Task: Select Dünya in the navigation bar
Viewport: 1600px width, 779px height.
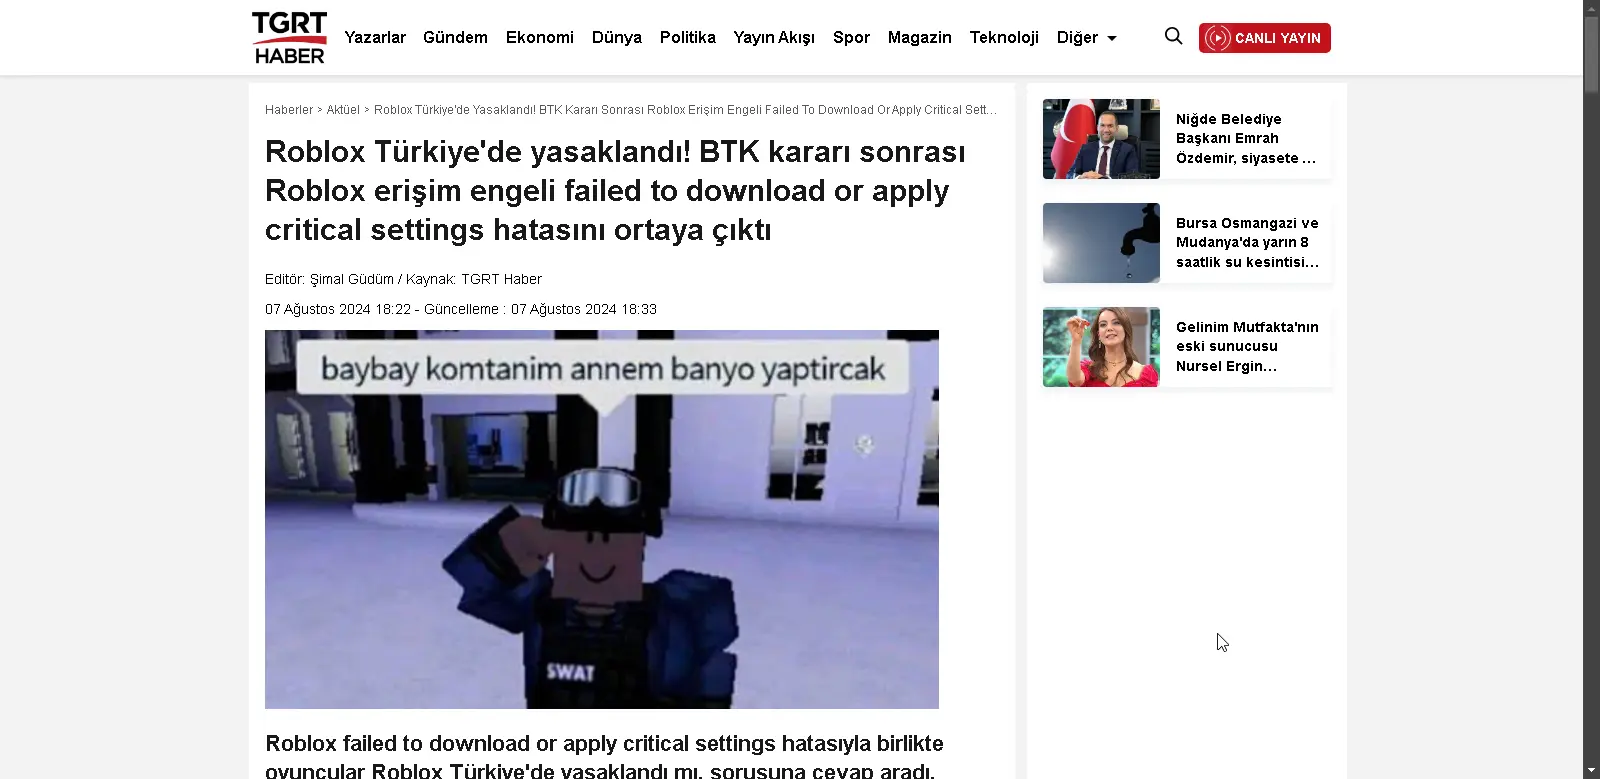Action: [x=617, y=37]
